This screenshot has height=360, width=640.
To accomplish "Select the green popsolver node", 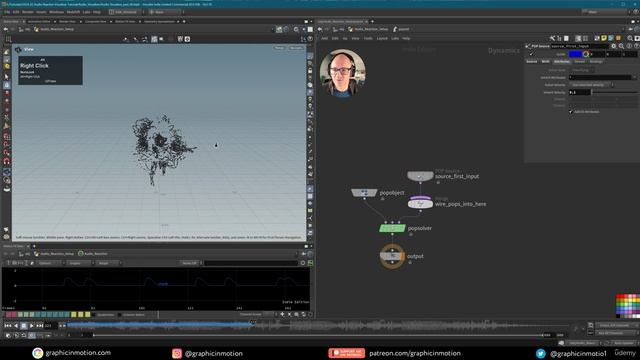I will (x=392, y=228).
